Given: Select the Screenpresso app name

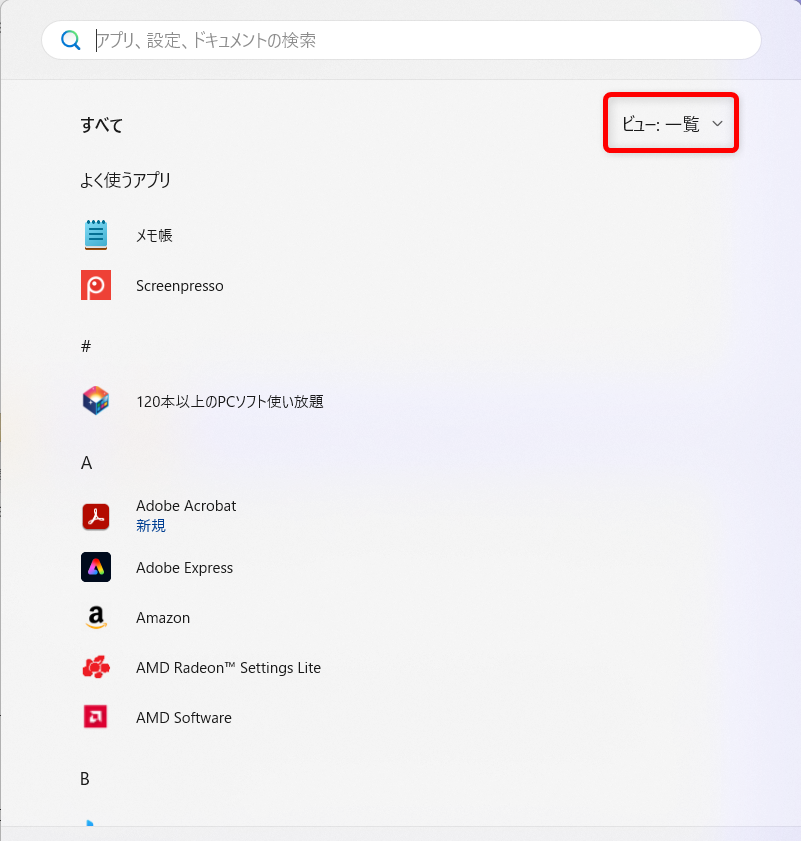Looking at the screenshot, I should point(180,286).
